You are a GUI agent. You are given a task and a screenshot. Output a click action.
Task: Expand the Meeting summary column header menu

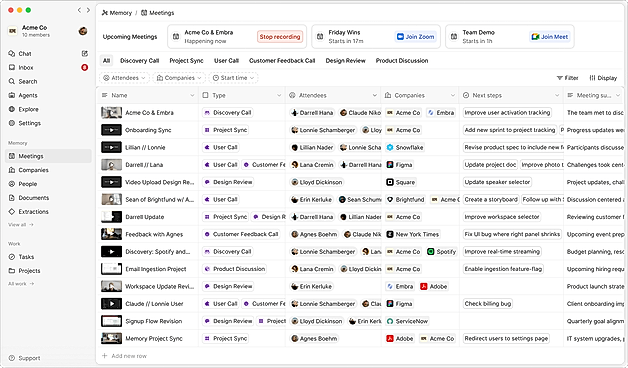618,95
